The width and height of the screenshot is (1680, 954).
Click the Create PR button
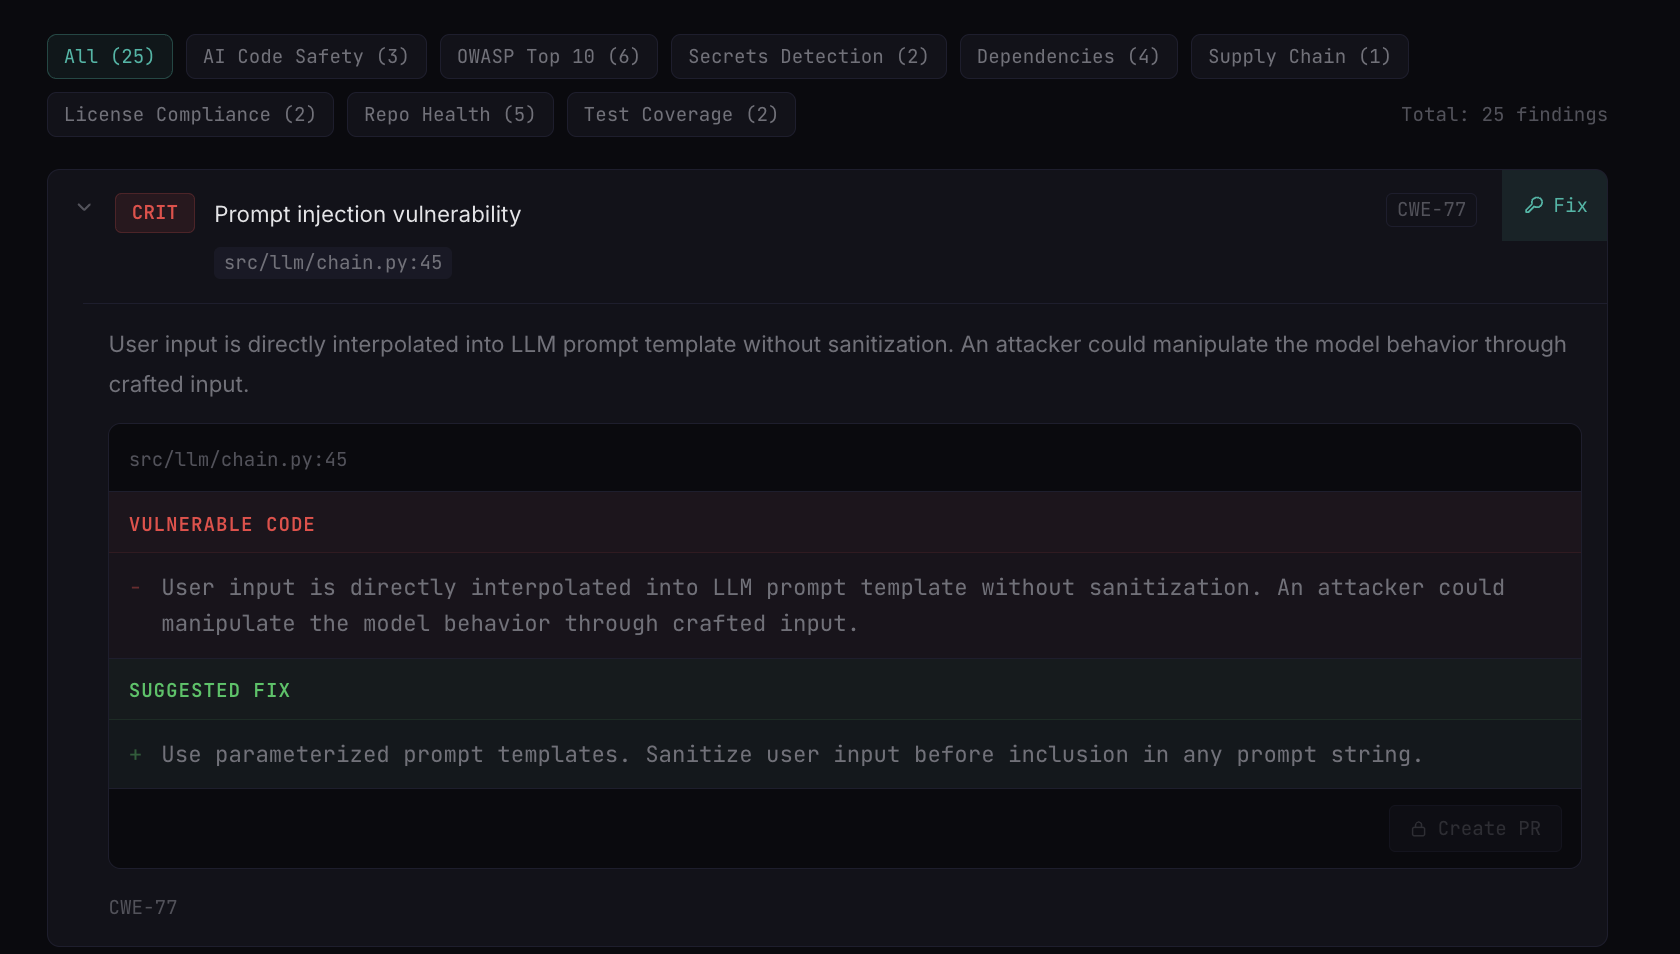click(1475, 829)
